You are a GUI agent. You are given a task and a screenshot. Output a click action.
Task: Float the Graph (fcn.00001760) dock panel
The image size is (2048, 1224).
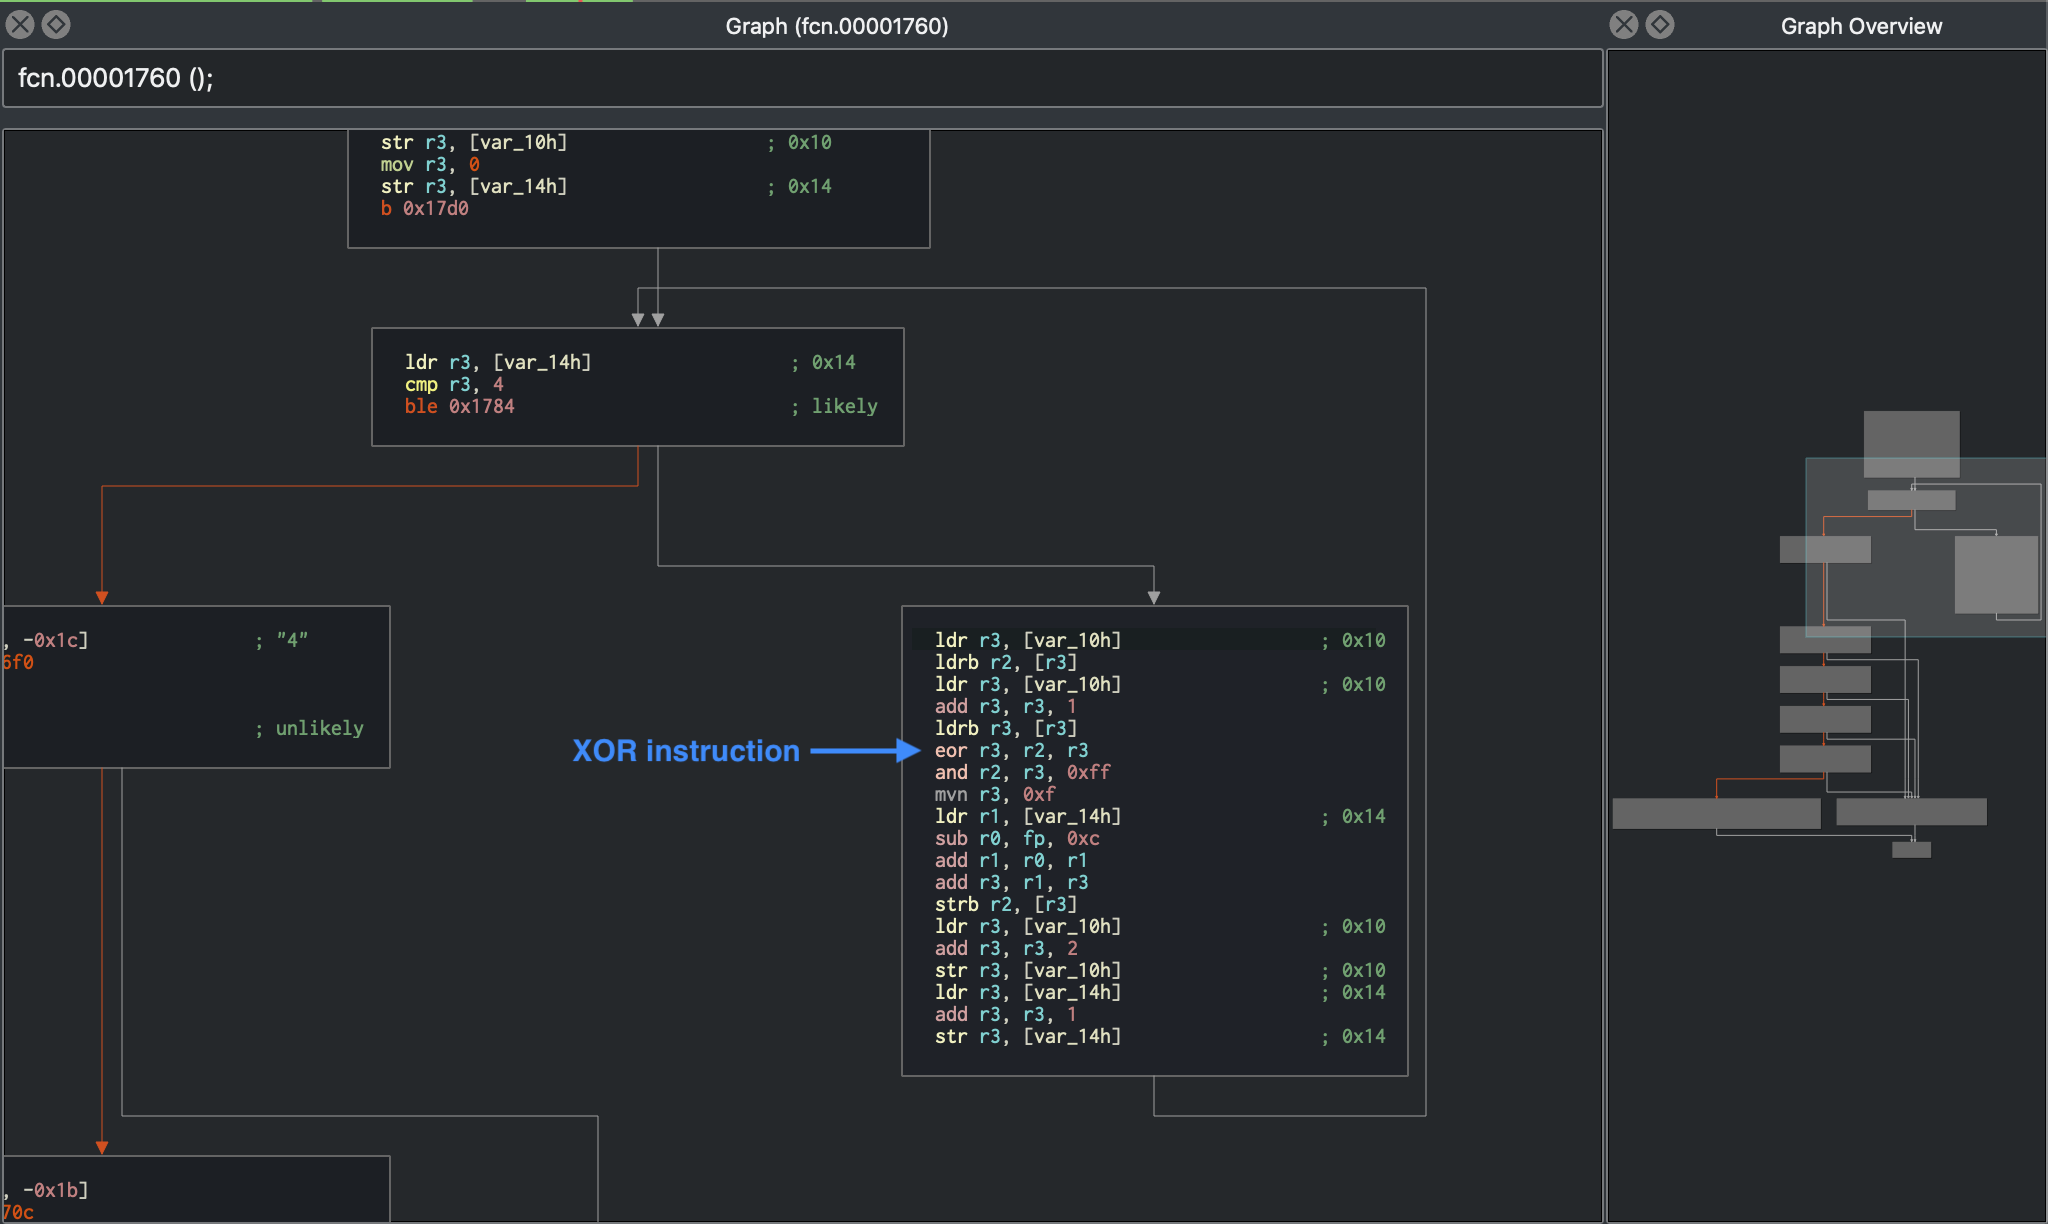coord(56,25)
